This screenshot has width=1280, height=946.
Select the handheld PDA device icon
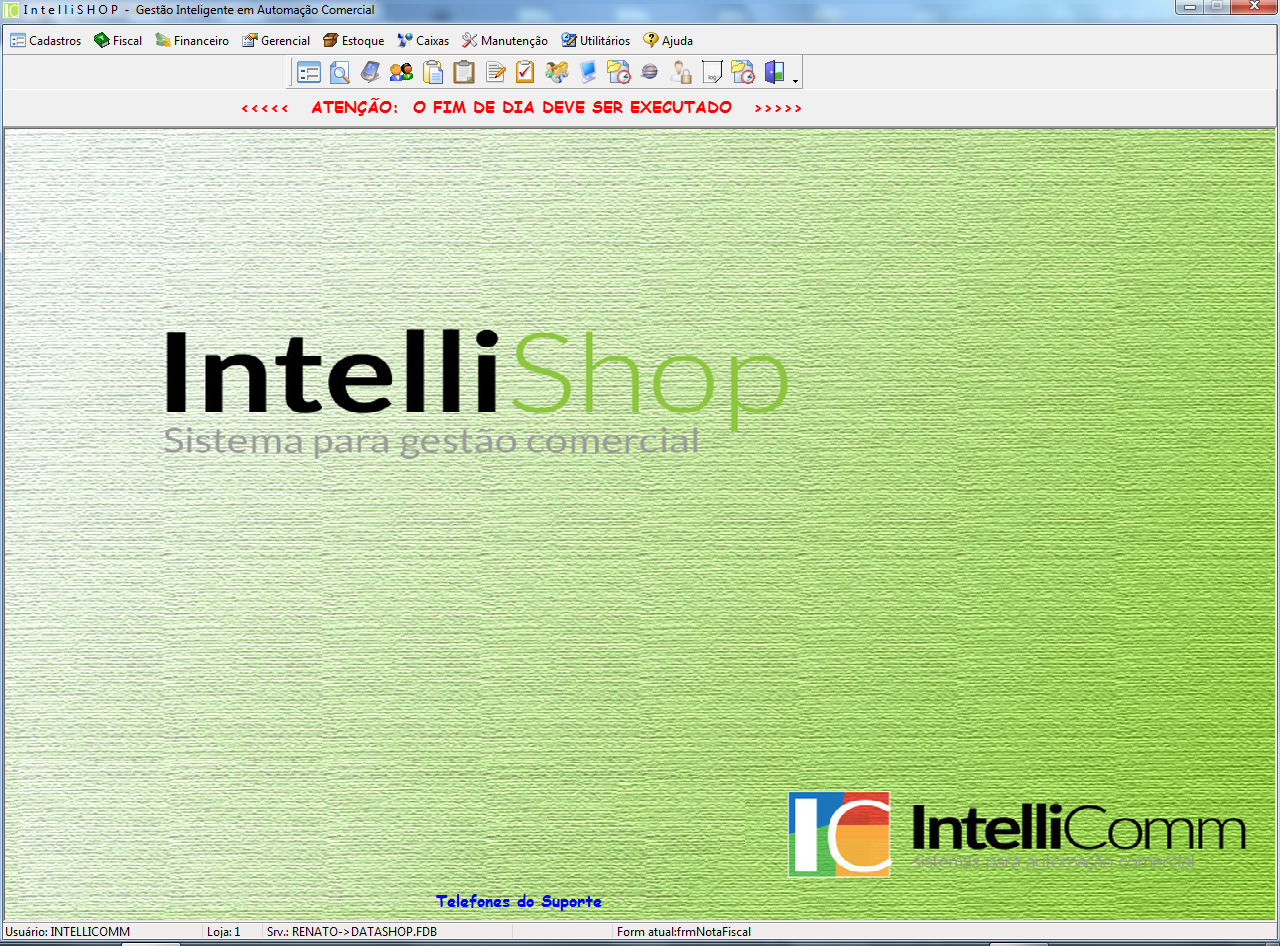click(x=371, y=72)
